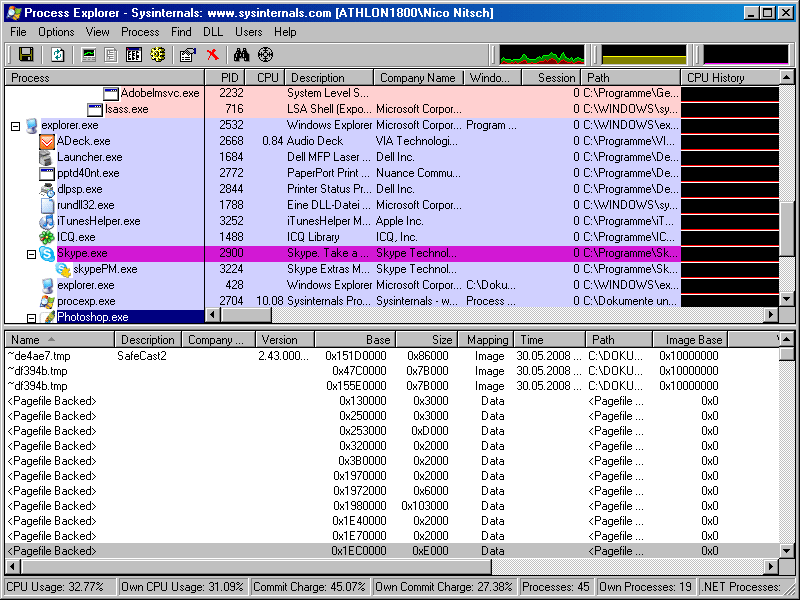Viewport: 800px width, 600px height.
Task: Click the ICQ.exe flower icon
Action: [47, 237]
